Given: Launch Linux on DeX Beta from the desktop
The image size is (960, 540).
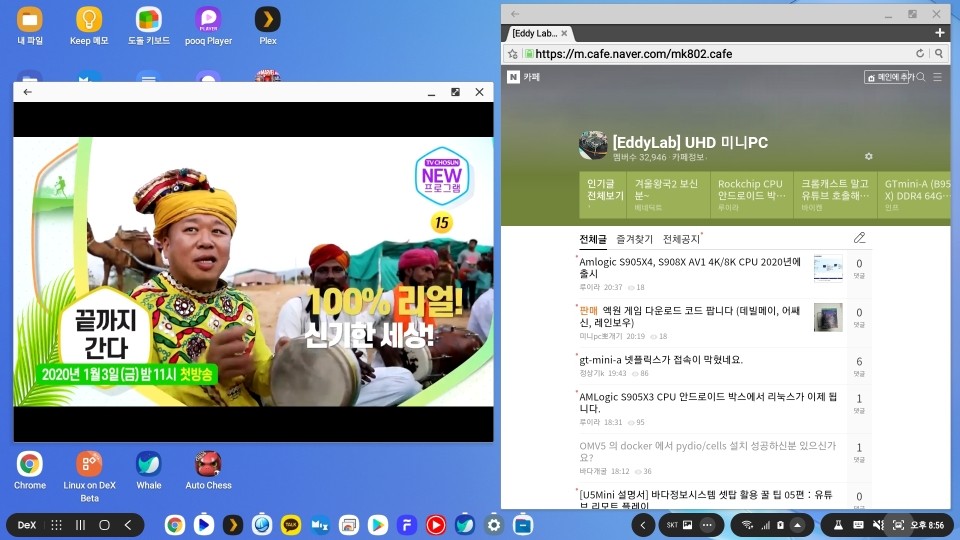Looking at the screenshot, I should [x=89, y=476].
